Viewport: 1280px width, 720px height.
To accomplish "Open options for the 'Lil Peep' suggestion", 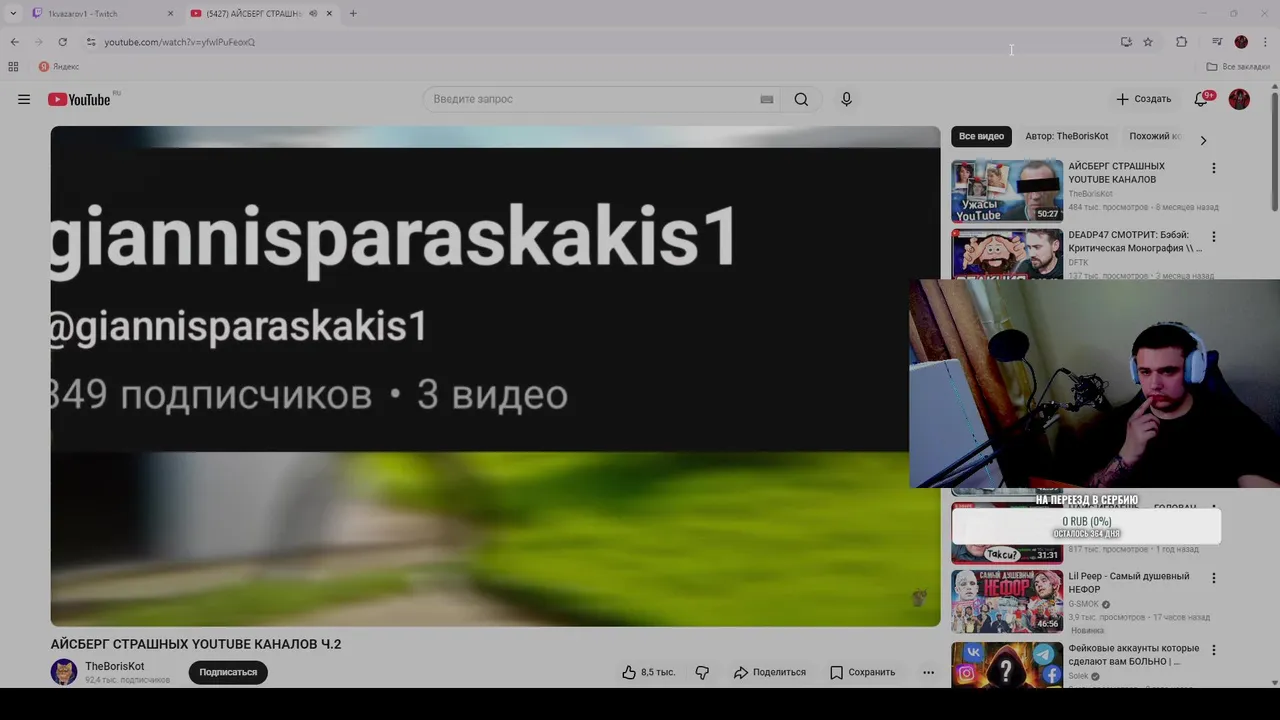I will click(x=1214, y=578).
